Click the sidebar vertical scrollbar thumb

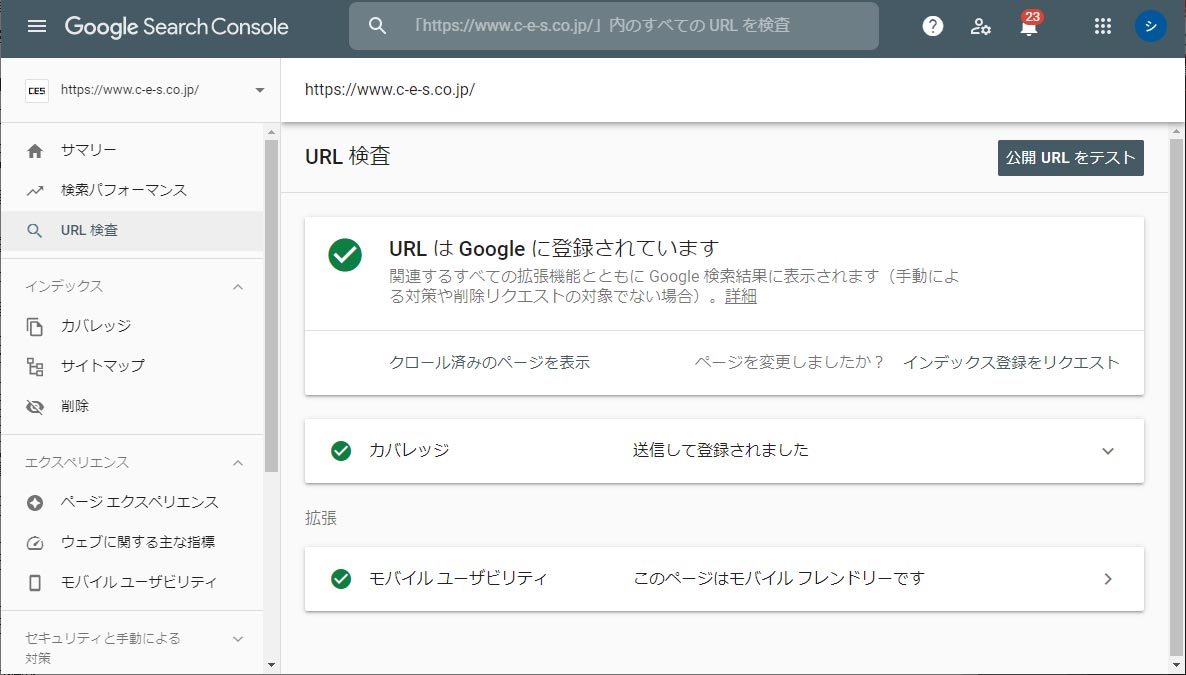tap(272, 306)
